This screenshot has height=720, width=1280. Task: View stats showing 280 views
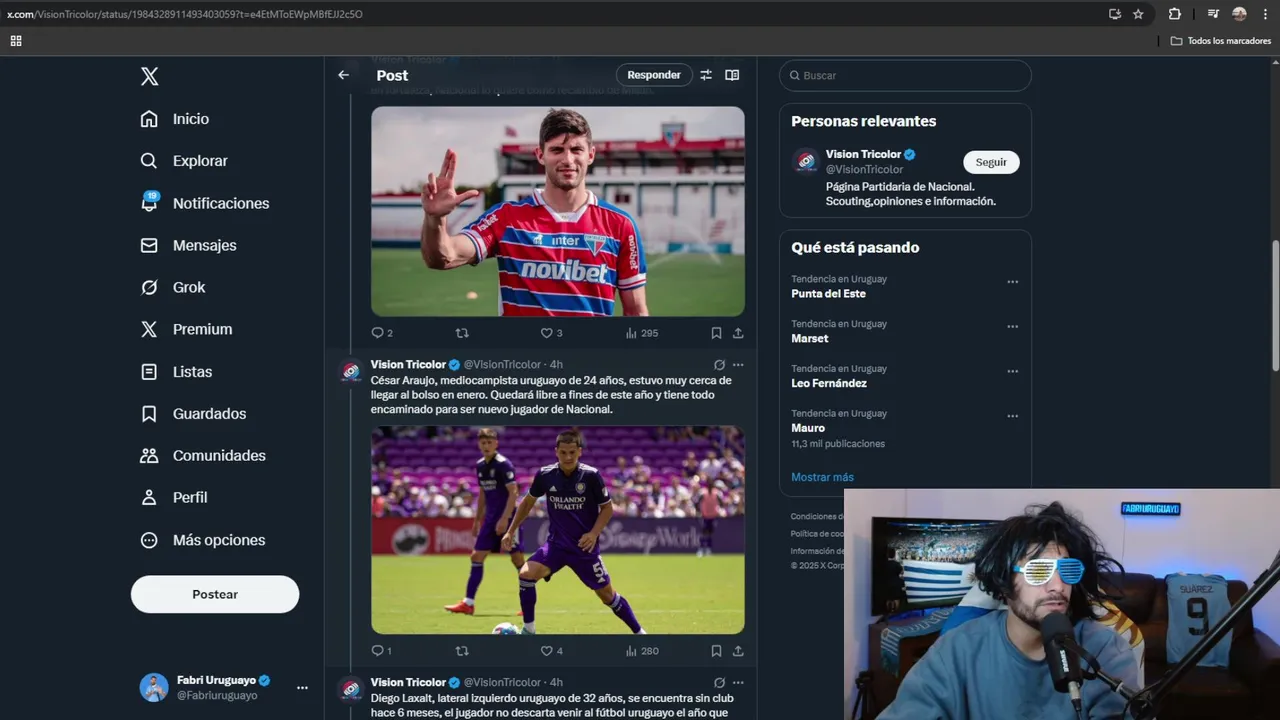[x=642, y=651]
